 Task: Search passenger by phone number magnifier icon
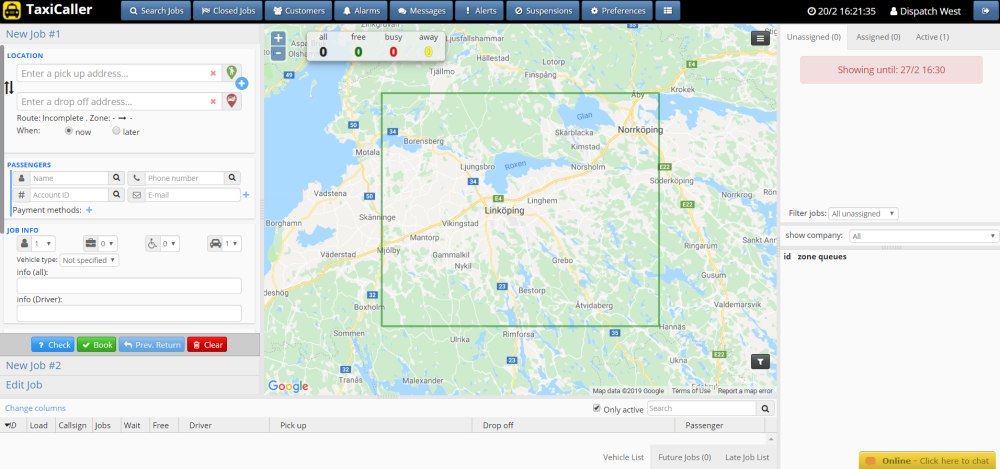pyautogui.click(x=233, y=178)
